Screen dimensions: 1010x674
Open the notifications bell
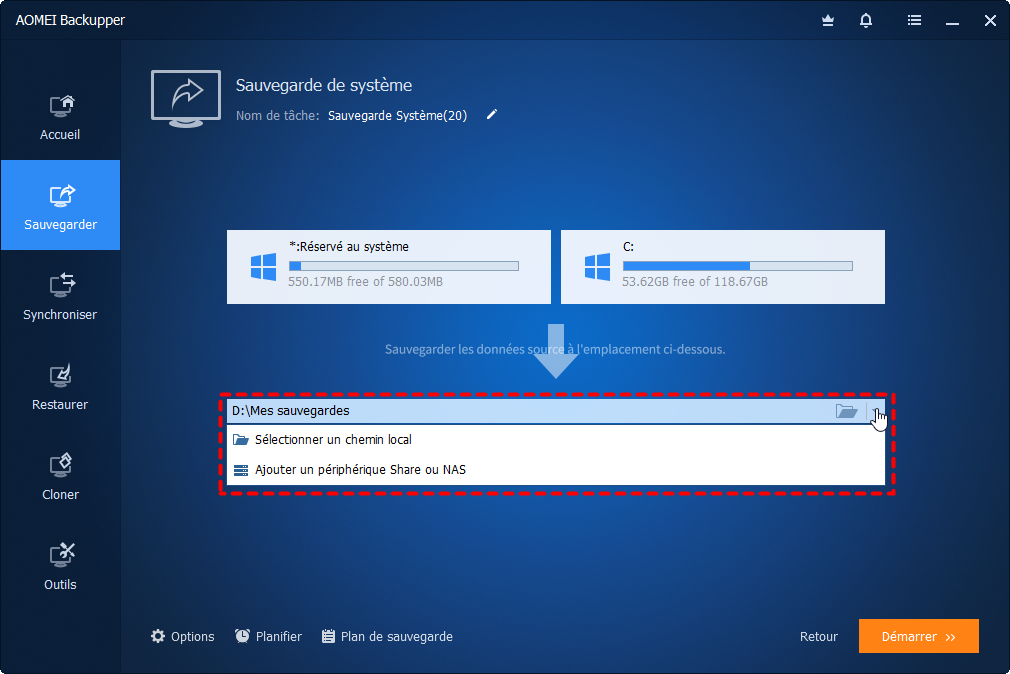866,21
